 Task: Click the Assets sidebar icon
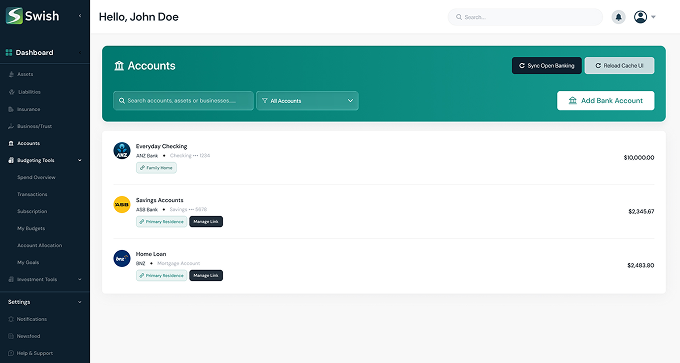[11, 74]
